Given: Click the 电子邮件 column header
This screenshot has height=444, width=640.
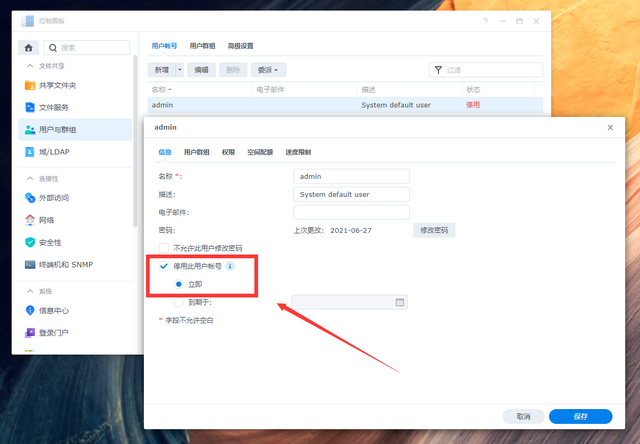Looking at the screenshot, I should pyautogui.click(x=304, y=89).
